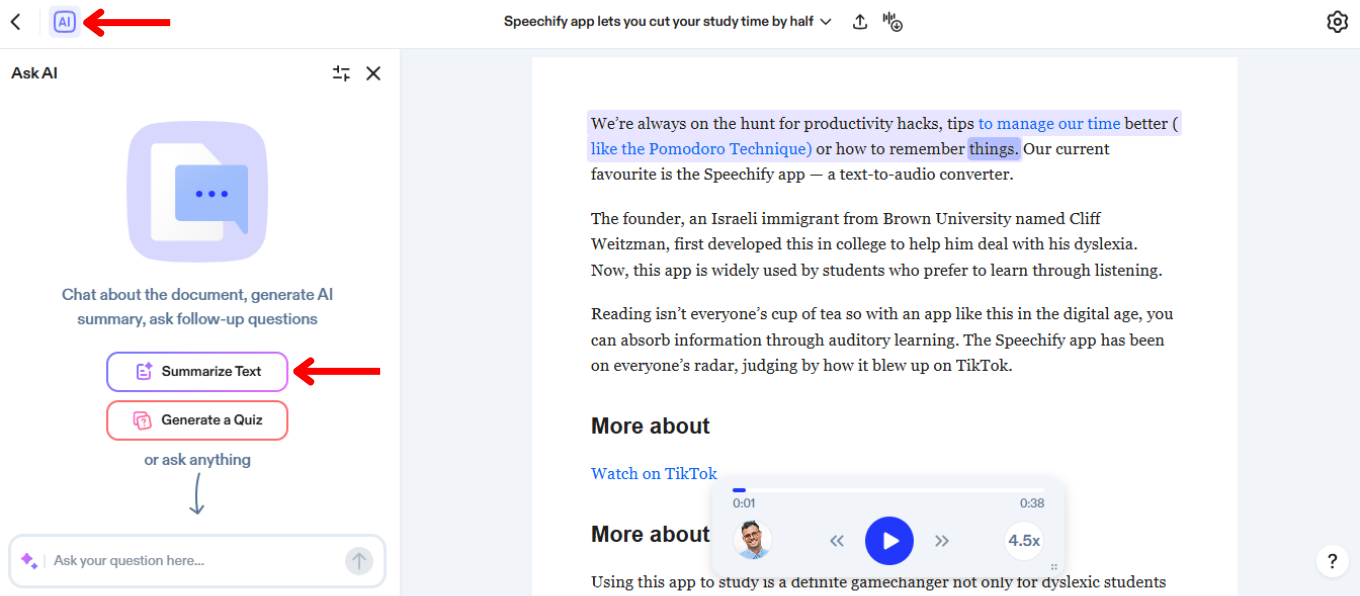
Task: Toggle the AI panel icon in header
Action: pyautogui.click(x=65, y=22)
